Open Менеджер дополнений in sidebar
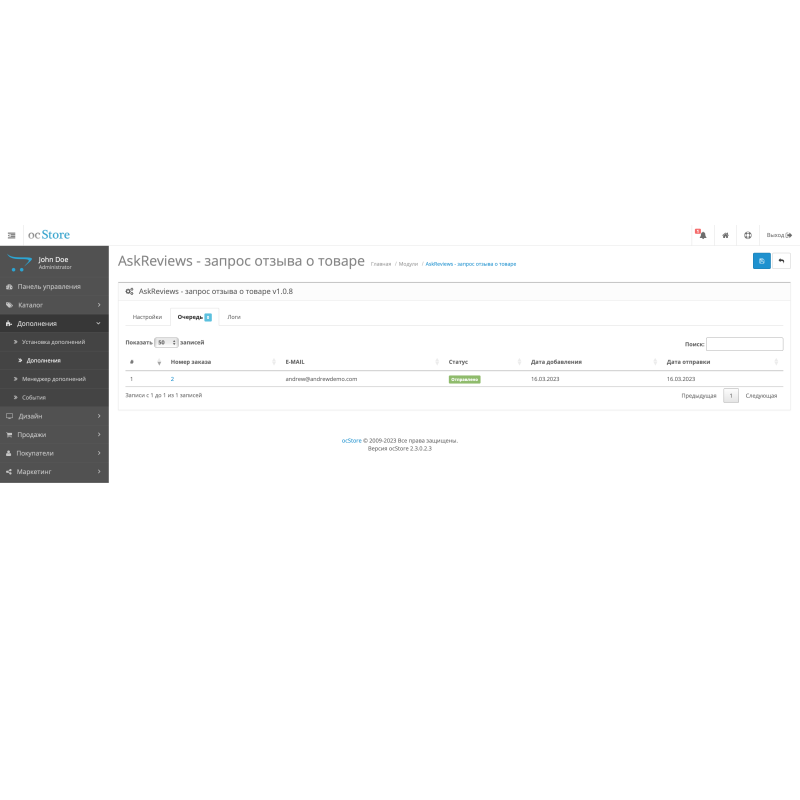 tap(54, 379)
